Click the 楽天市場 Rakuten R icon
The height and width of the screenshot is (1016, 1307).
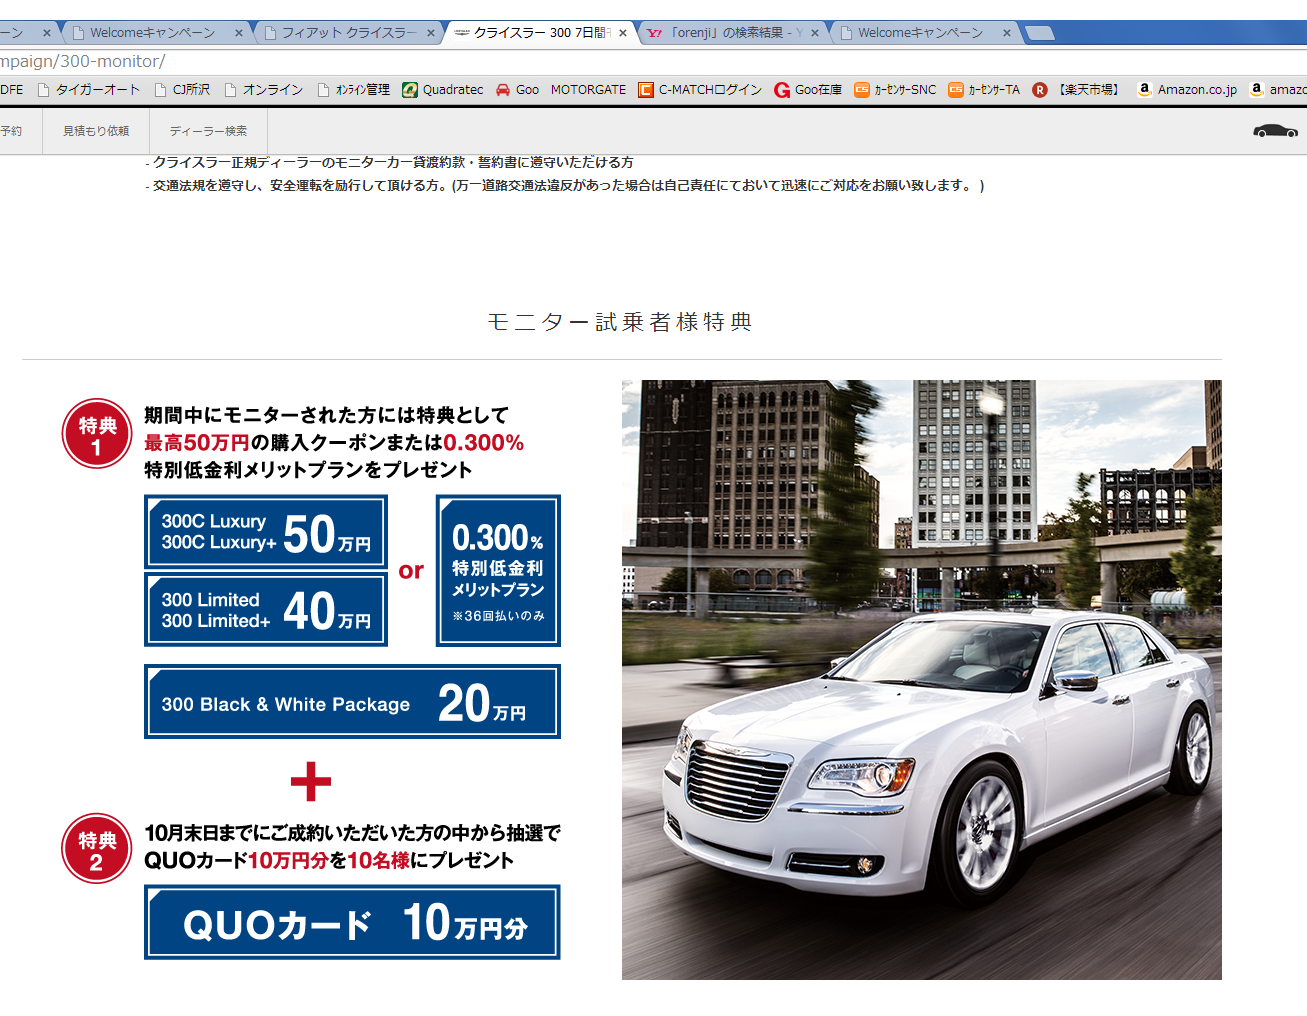pos(1040,90)
